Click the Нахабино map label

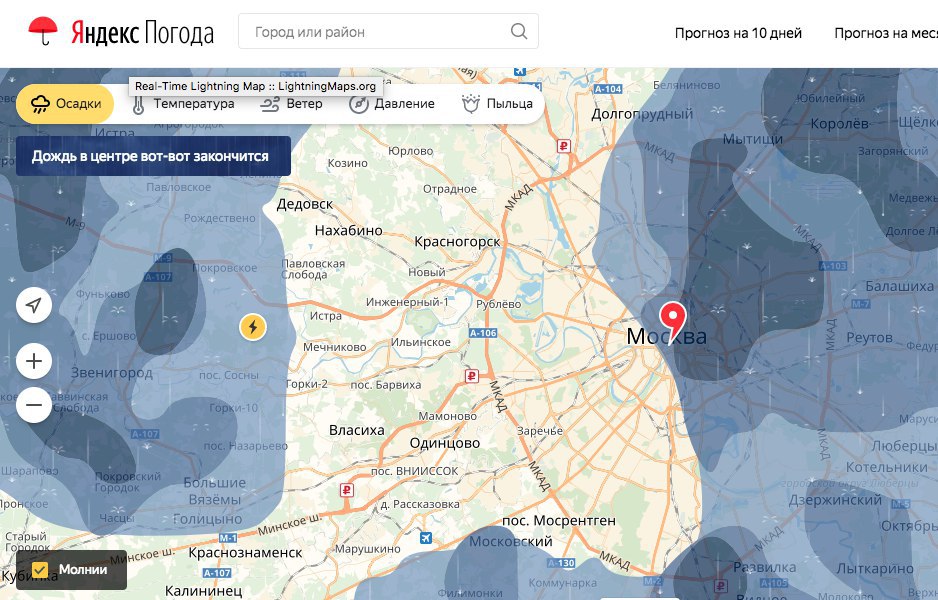pyautogui.click(x=349, y=230)
